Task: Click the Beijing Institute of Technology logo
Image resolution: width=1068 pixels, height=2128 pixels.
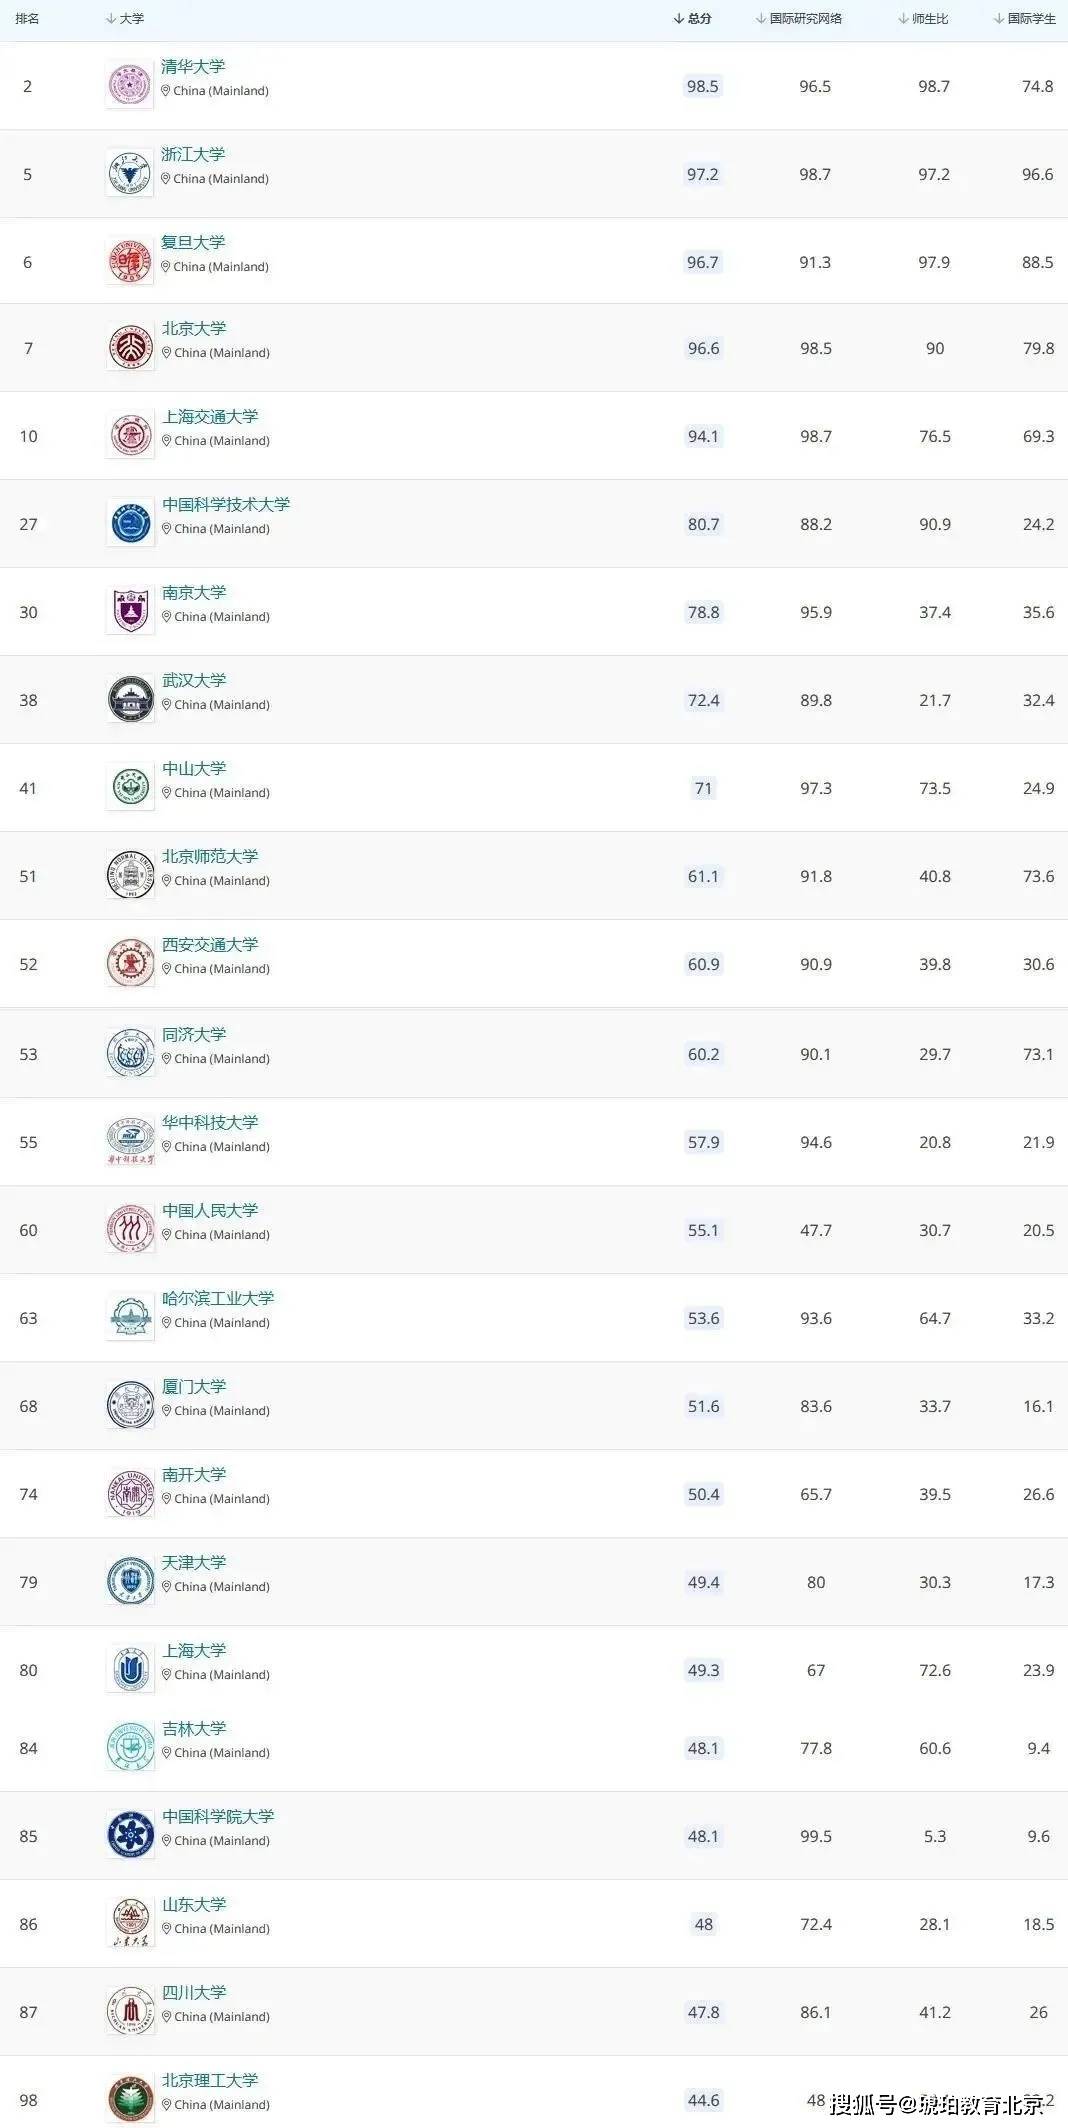Action: [x=131, y=2099]
